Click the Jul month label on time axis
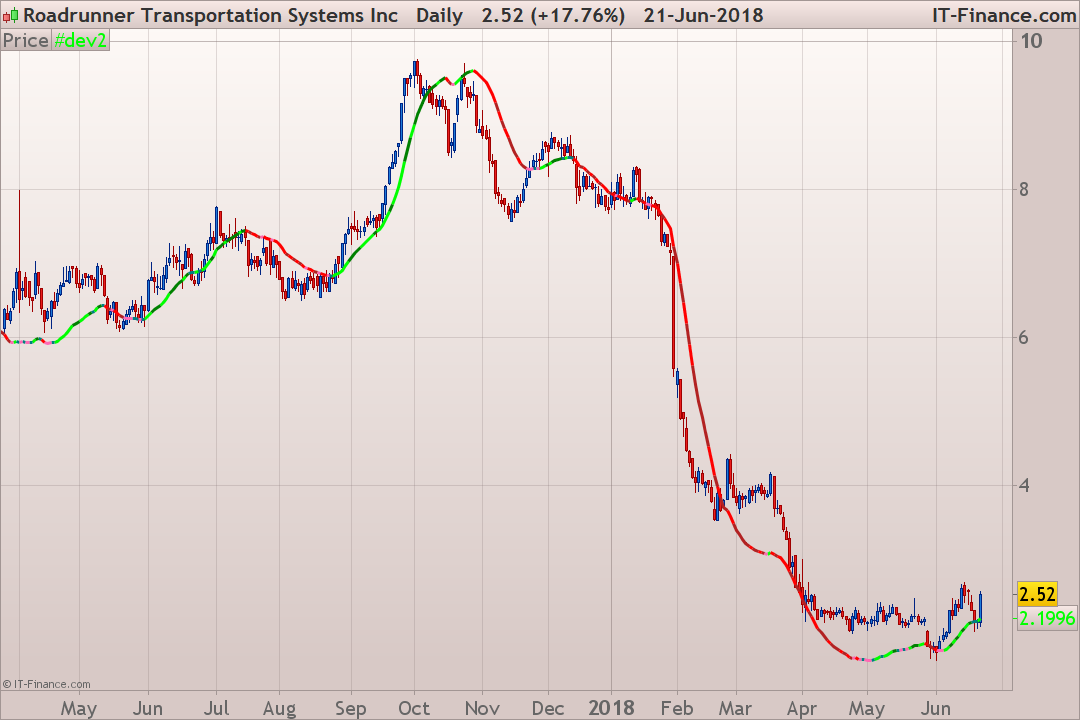 [216, 708]
